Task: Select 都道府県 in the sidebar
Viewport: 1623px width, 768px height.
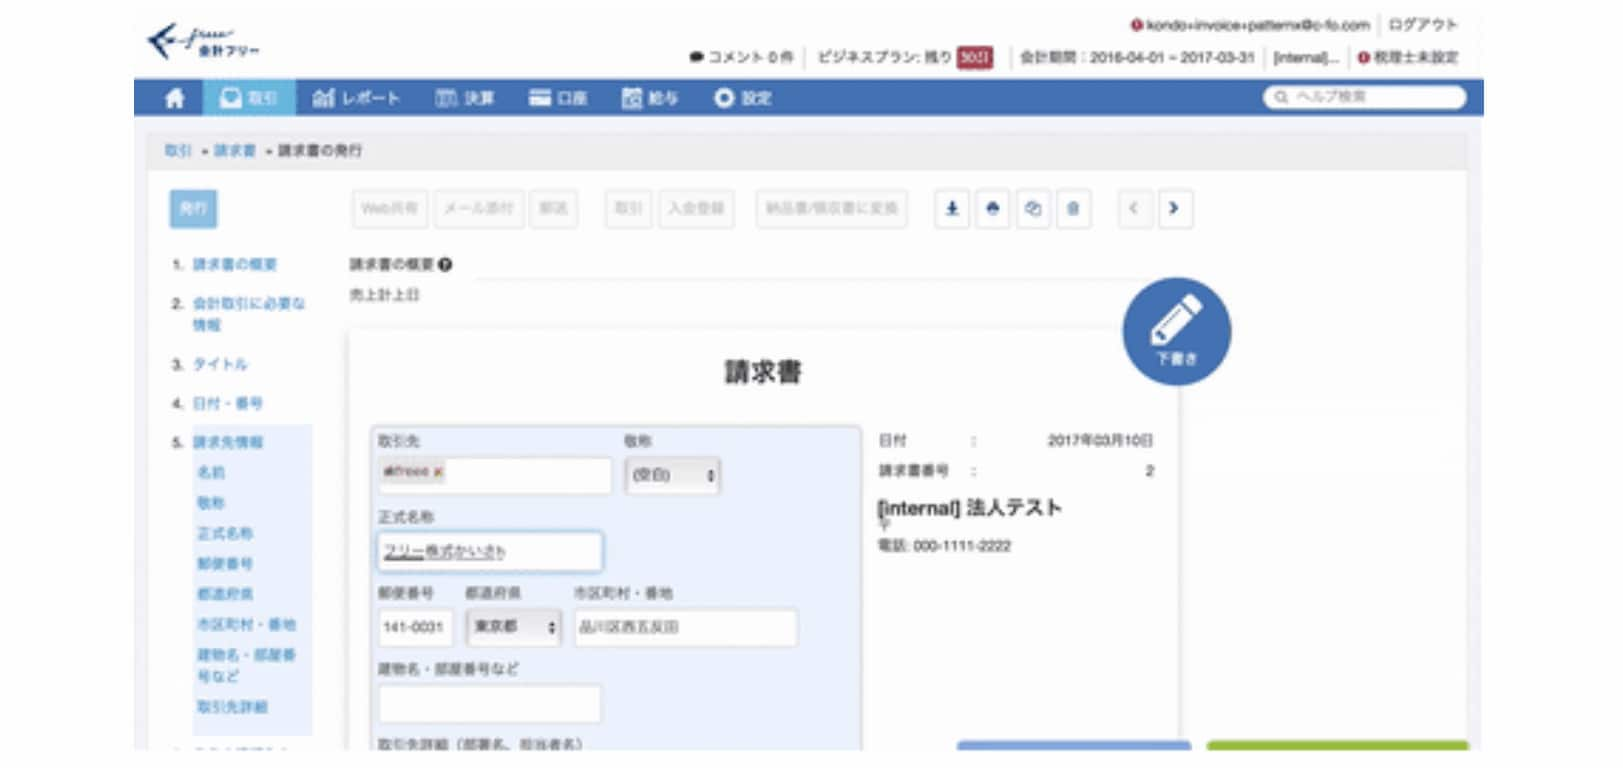Action: tap(225, 594)
